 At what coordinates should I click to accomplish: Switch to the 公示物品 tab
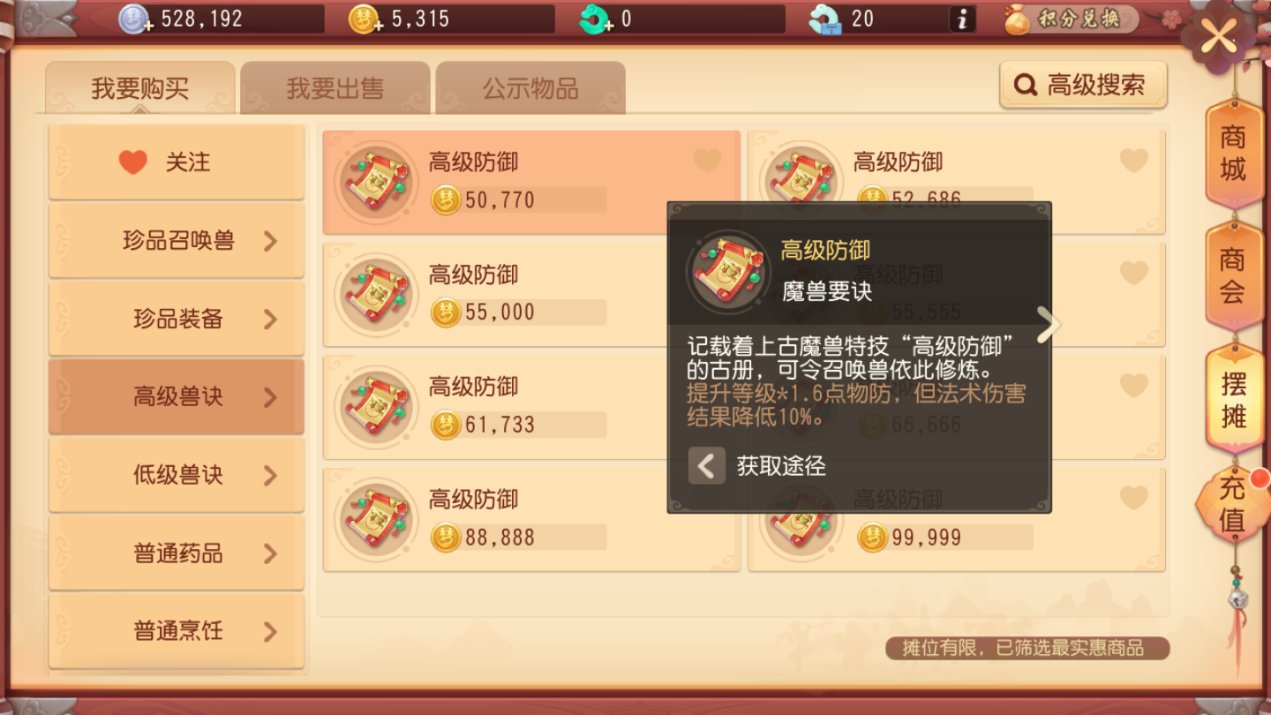(x=530, y=88)
